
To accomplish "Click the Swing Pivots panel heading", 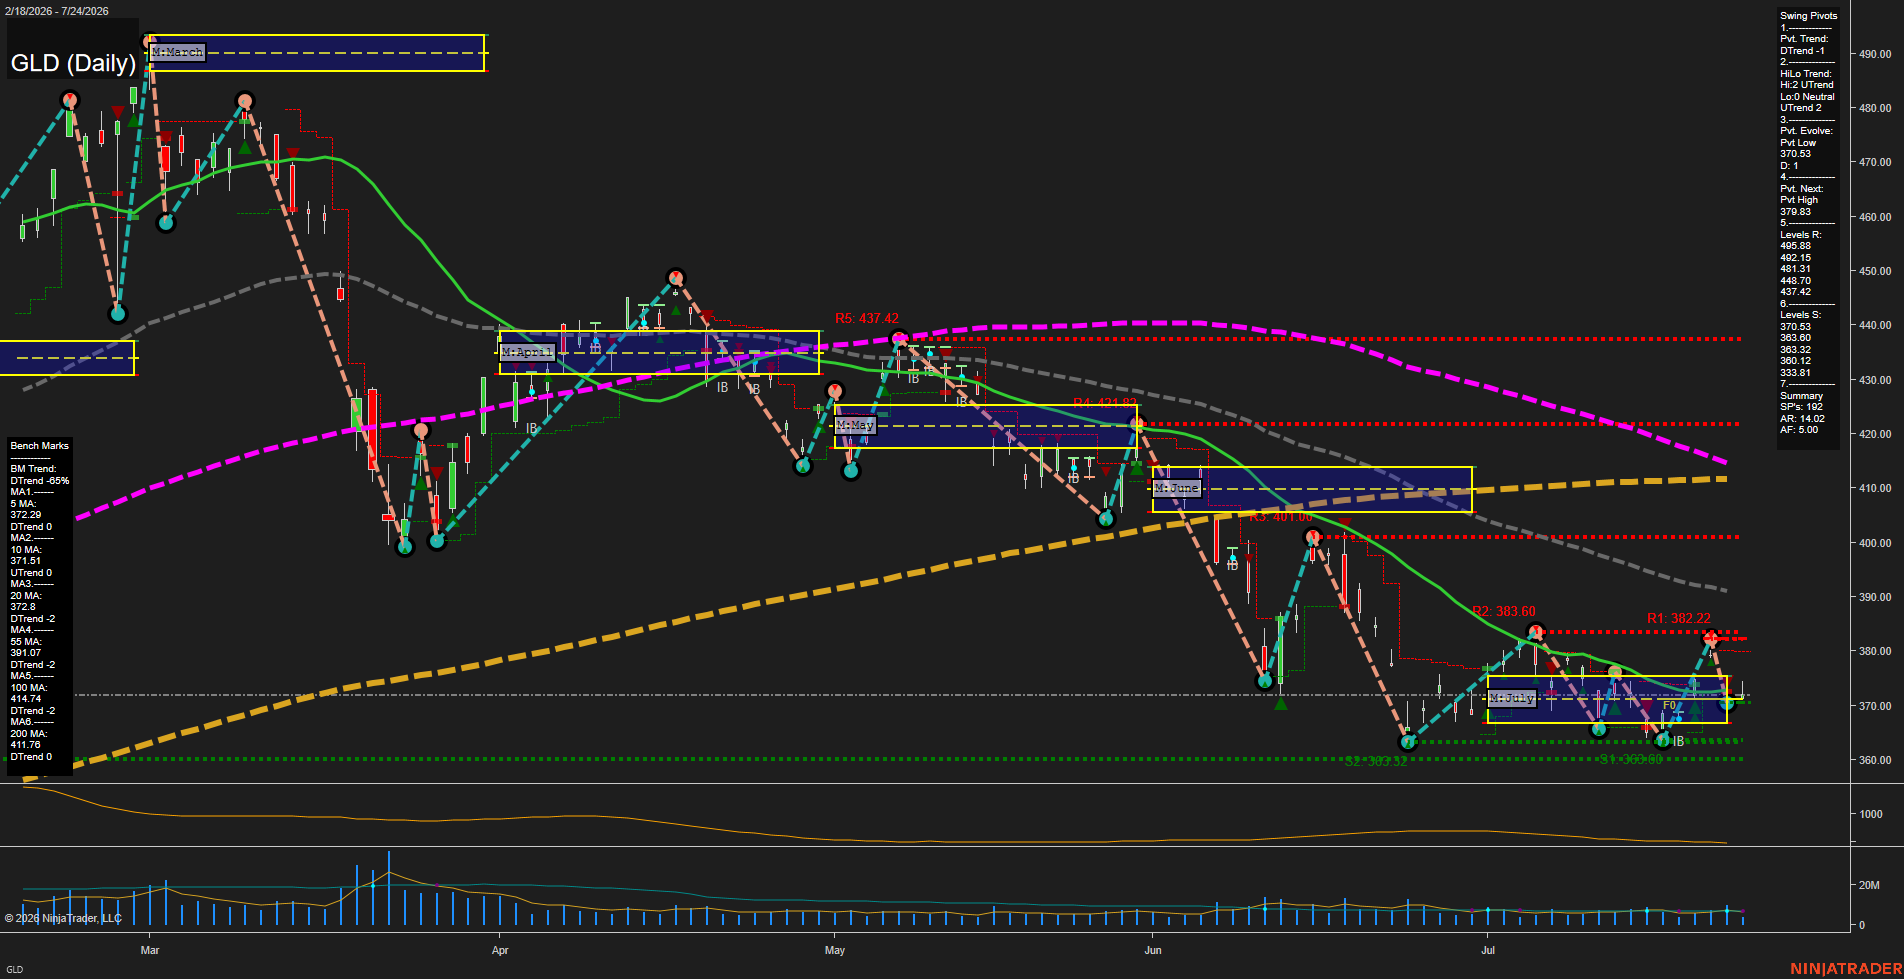I will pyautogui.click(x=1808, y=16).
